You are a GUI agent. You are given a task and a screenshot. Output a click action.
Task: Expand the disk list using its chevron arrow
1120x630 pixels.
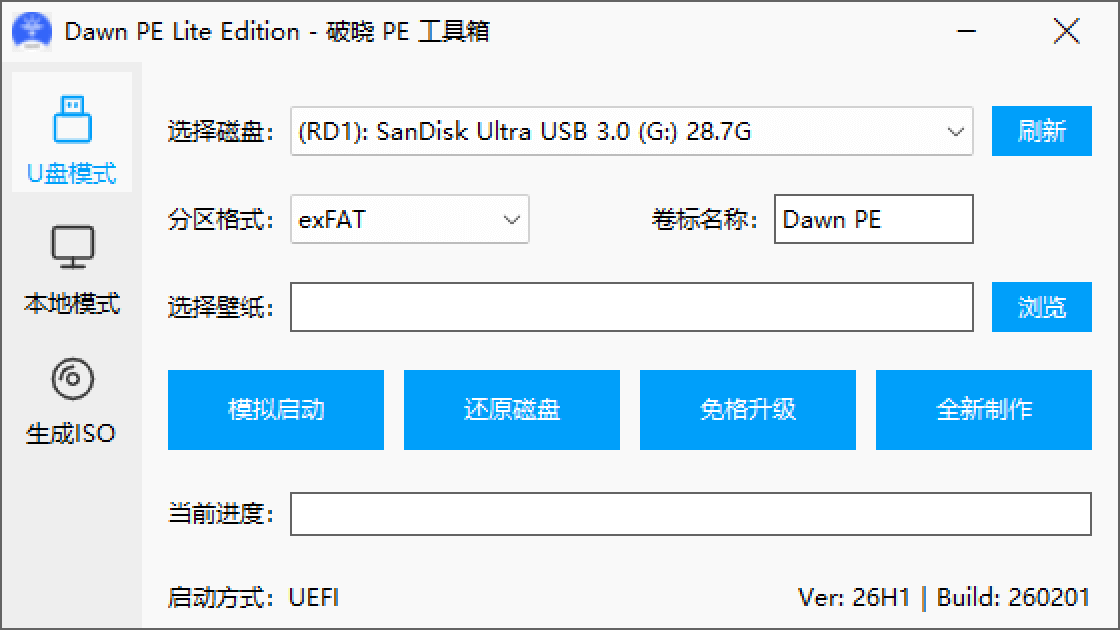click(x=955, y=131)
